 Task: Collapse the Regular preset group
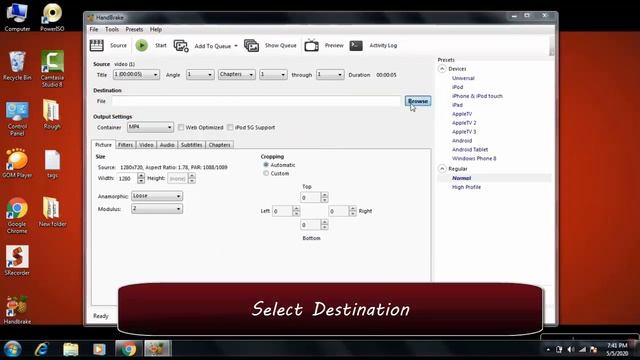click(442, 168)
